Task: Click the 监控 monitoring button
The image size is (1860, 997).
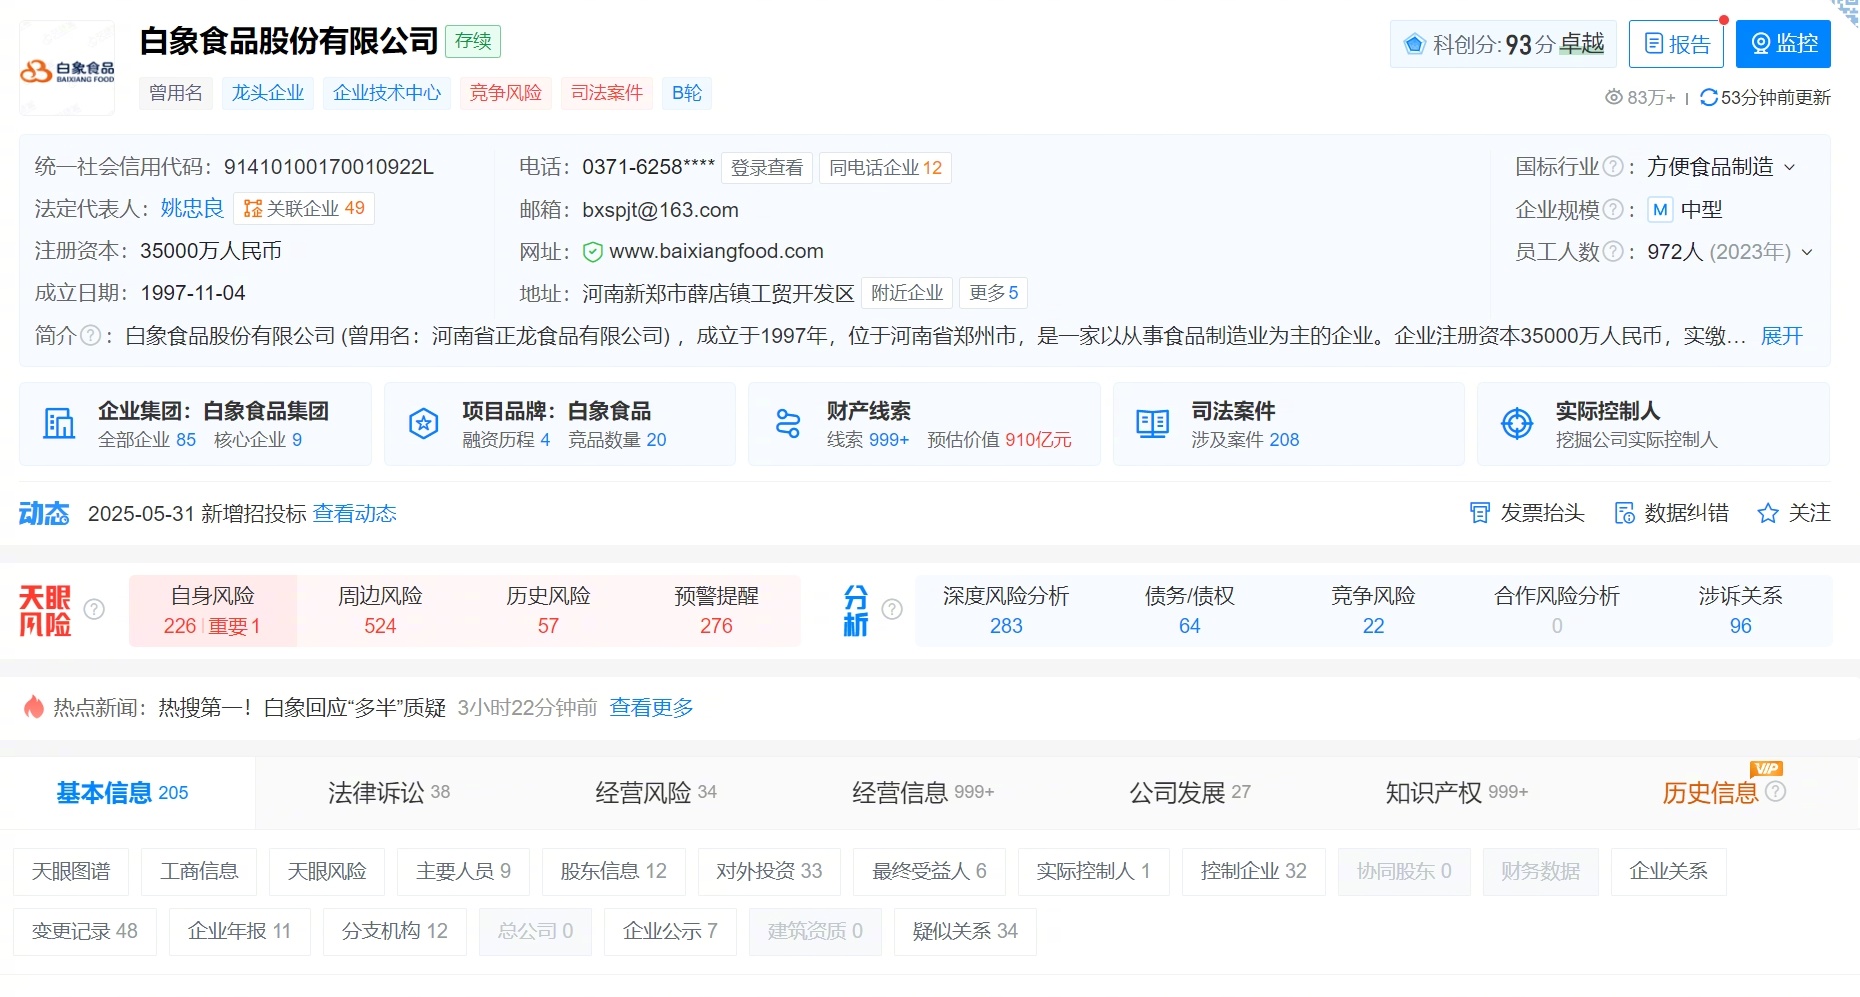Action: coord(1783,44)
